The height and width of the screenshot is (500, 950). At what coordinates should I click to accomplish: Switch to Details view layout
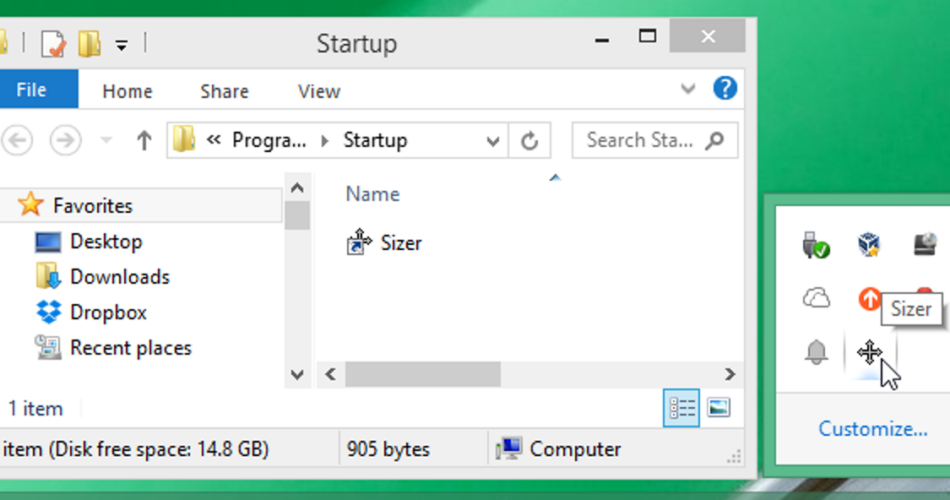click(x=683, y=407)
